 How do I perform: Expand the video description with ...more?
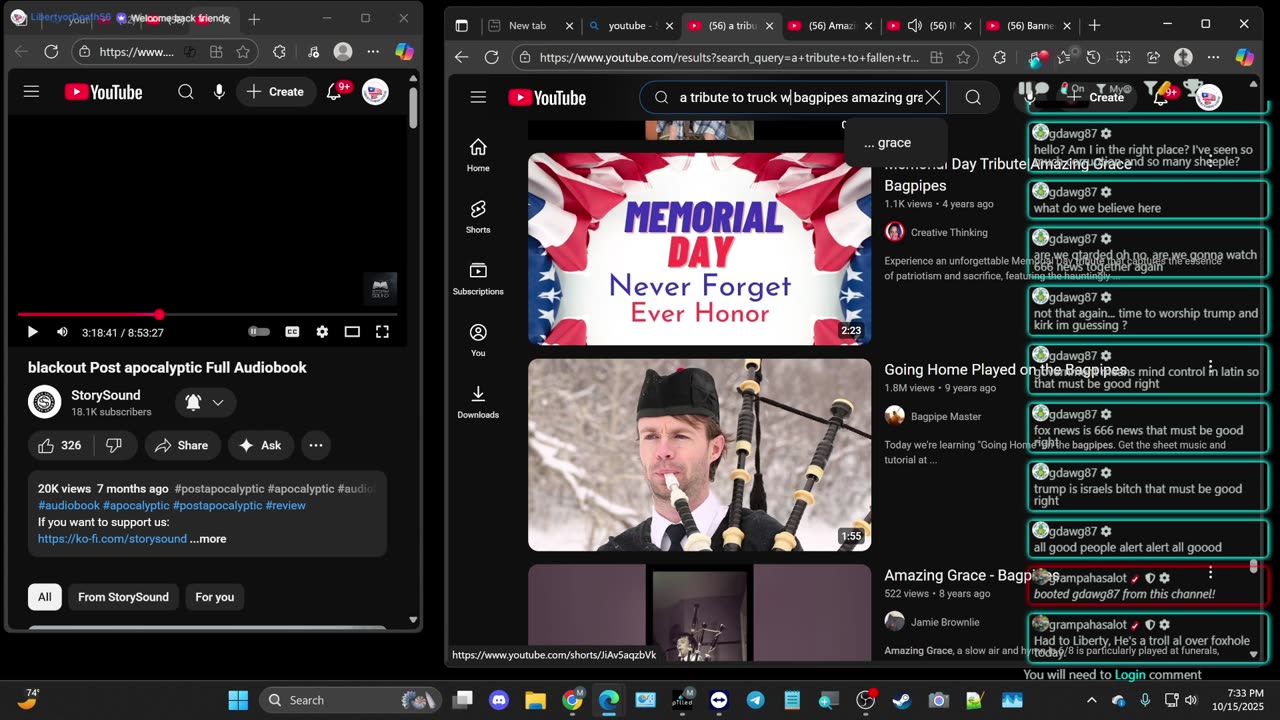(x=208, y=539)
